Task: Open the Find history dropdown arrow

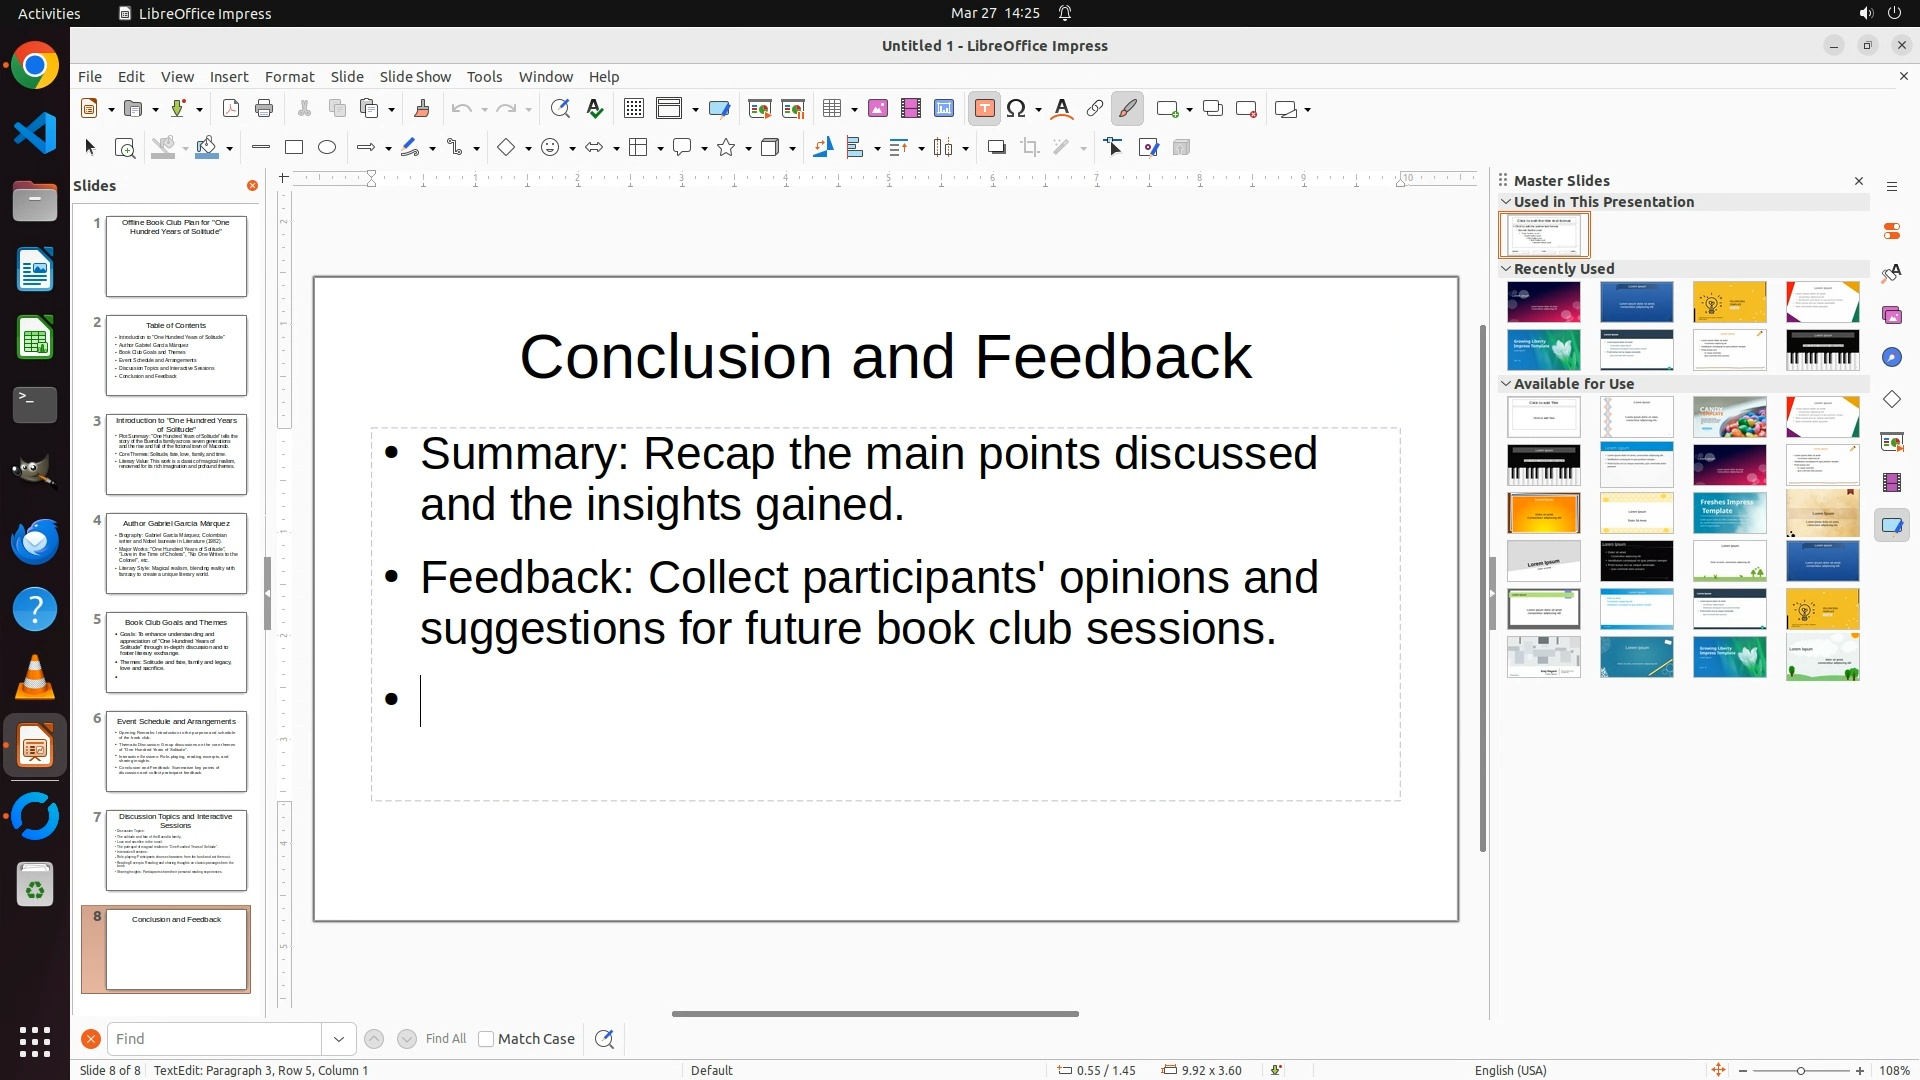Action: (x=339, y=1039)
